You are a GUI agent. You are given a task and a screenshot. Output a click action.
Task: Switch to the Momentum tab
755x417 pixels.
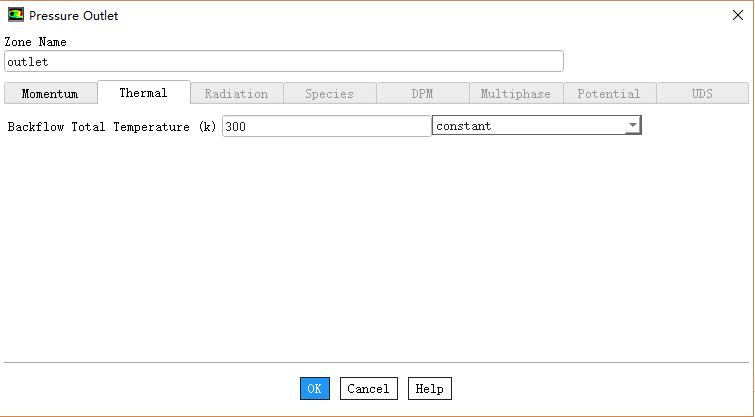tap(50, 94)
